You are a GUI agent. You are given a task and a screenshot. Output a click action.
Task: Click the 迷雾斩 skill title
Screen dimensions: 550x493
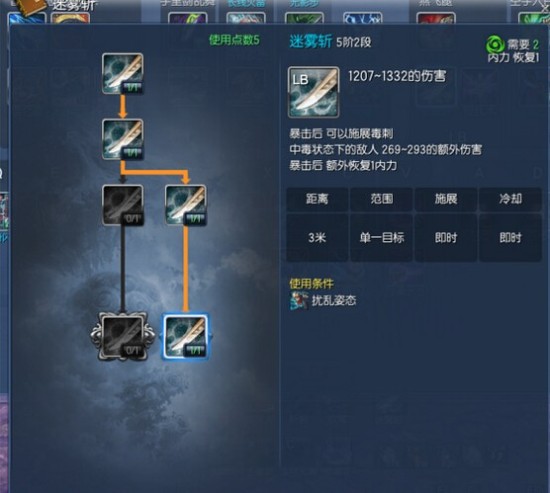pyautogui.click(x=310, y=42)
